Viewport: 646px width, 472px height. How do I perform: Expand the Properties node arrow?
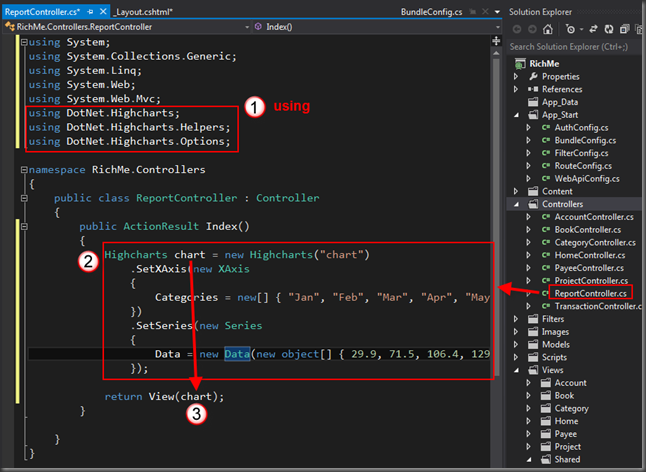coord(516,76)
